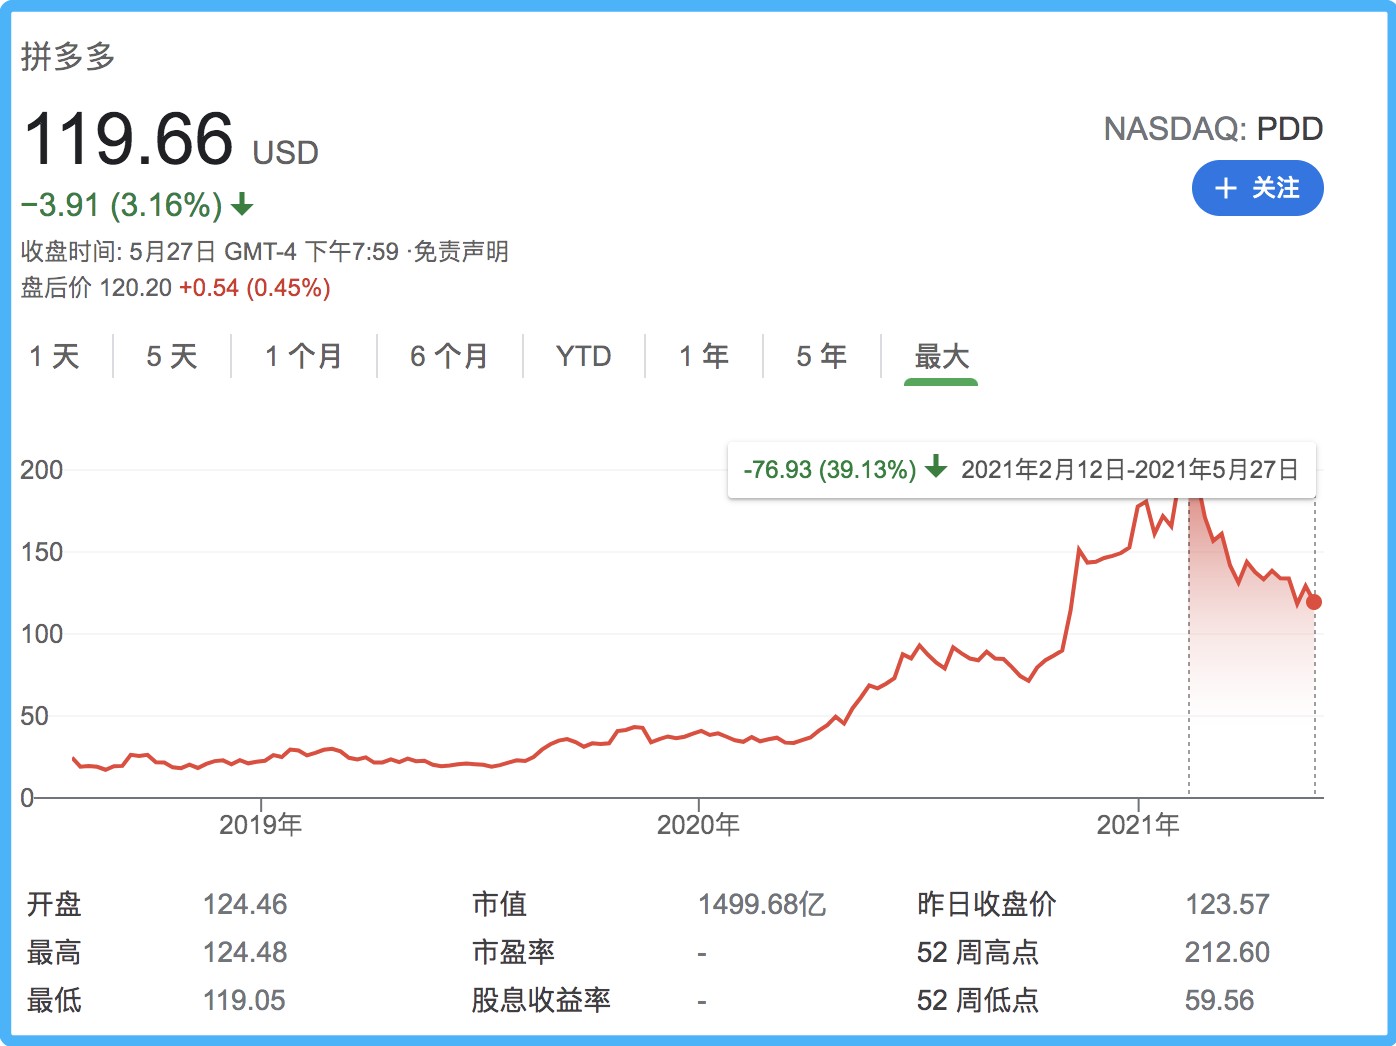Click the NASDAQ: PDD ticker label
Screen dimensions: 1396x1046
click(1213, 129)
